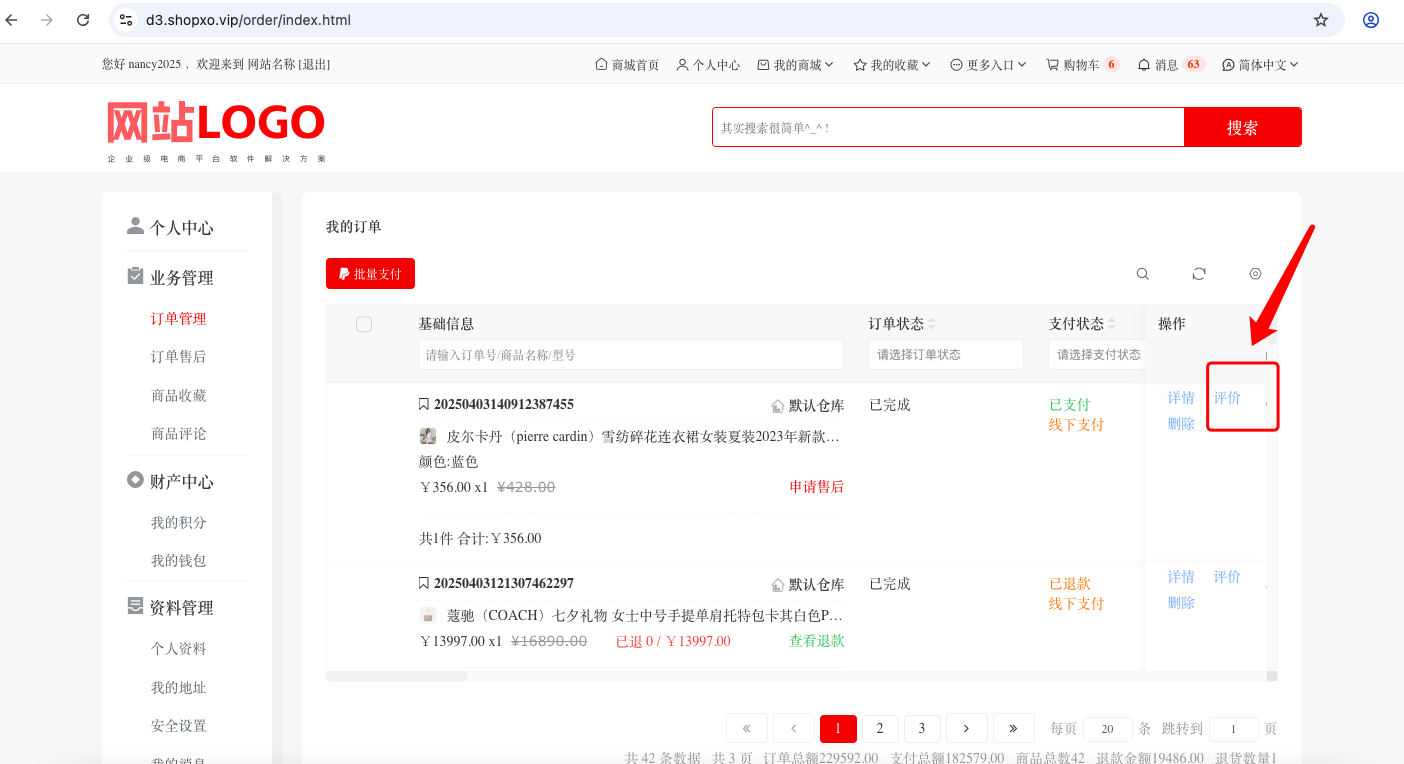Focus the 请输入订单号 filter input
Viewport: 1404px width, 764px height.
coord(631,355)
